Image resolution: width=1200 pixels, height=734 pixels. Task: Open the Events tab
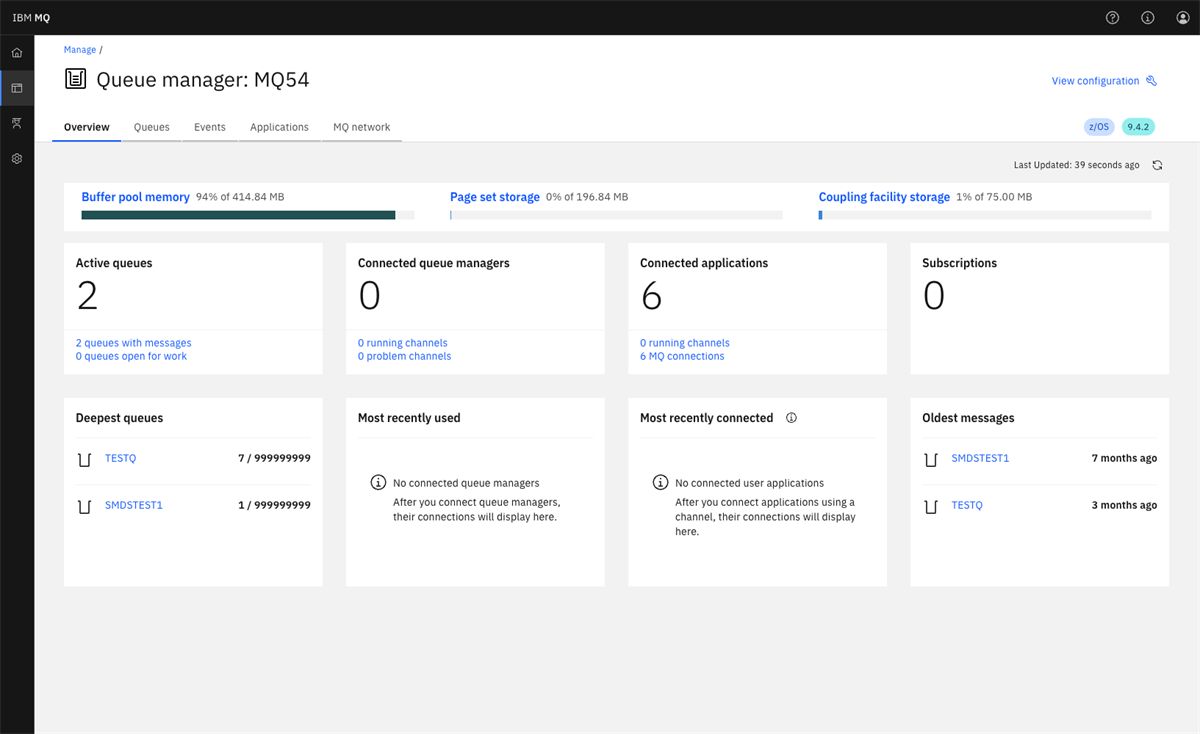coord(209,127)
